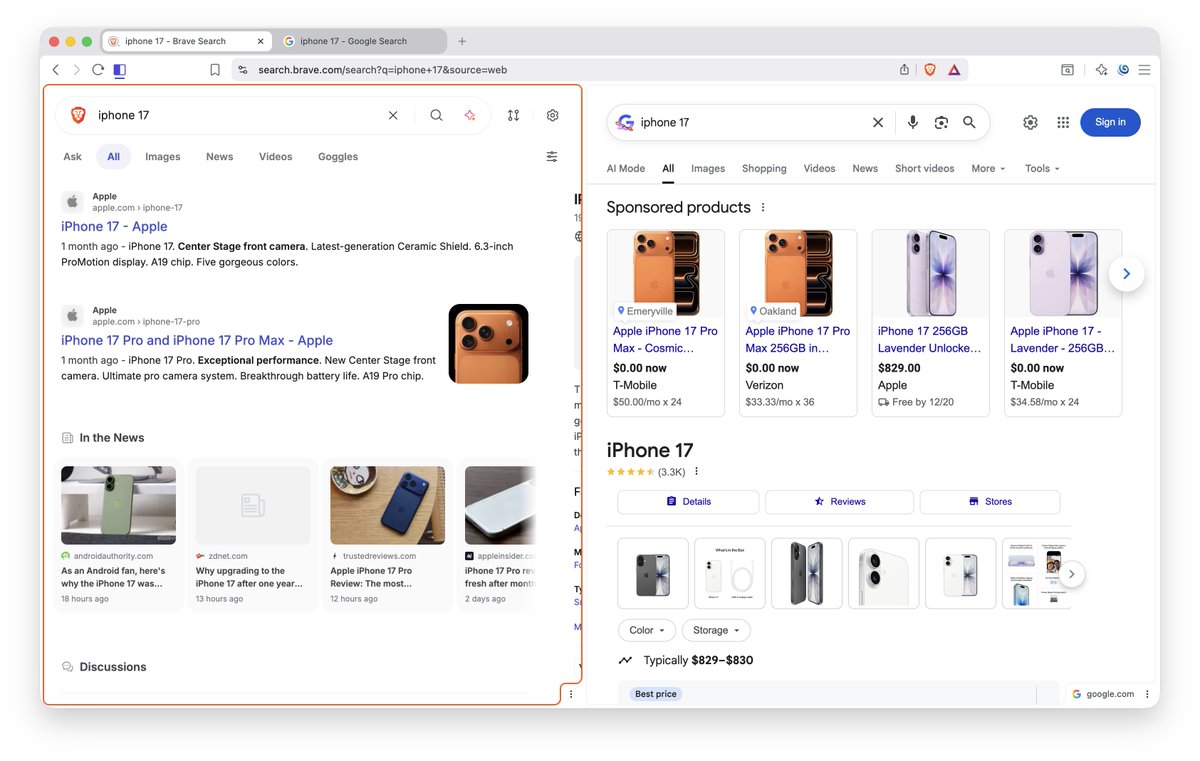Click Google's magnifier search button
This screenshot has height=761, width=1200.
(x=969, y=122)
